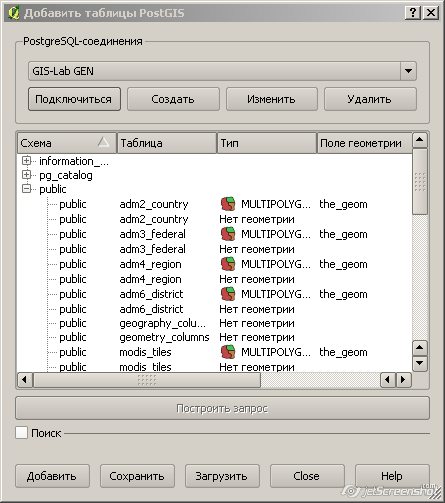Sort by the Таблица column header

(x=167, y=143)
